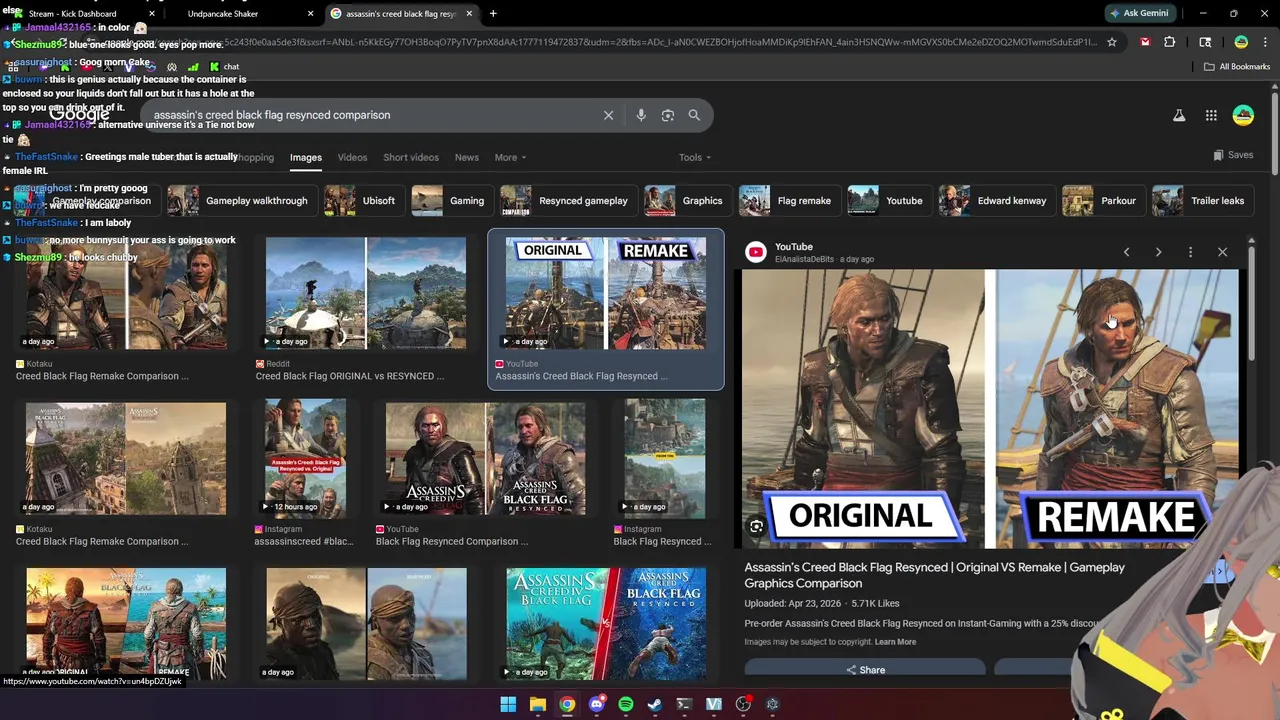Open the Chrome profile avatar in toolbar
The width and height of the screenshot is (1280, 720).
click(x=1241, y=42)
